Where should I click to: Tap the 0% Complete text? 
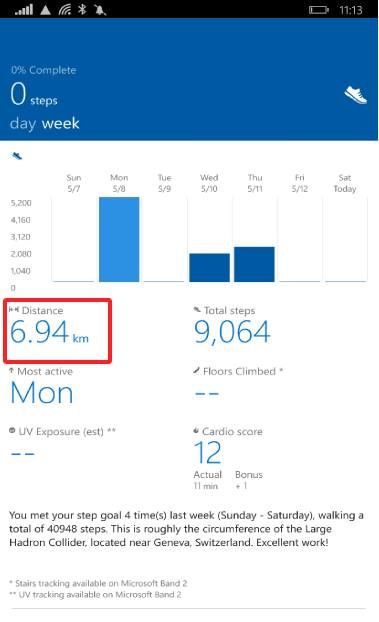(x=44, y=70)
